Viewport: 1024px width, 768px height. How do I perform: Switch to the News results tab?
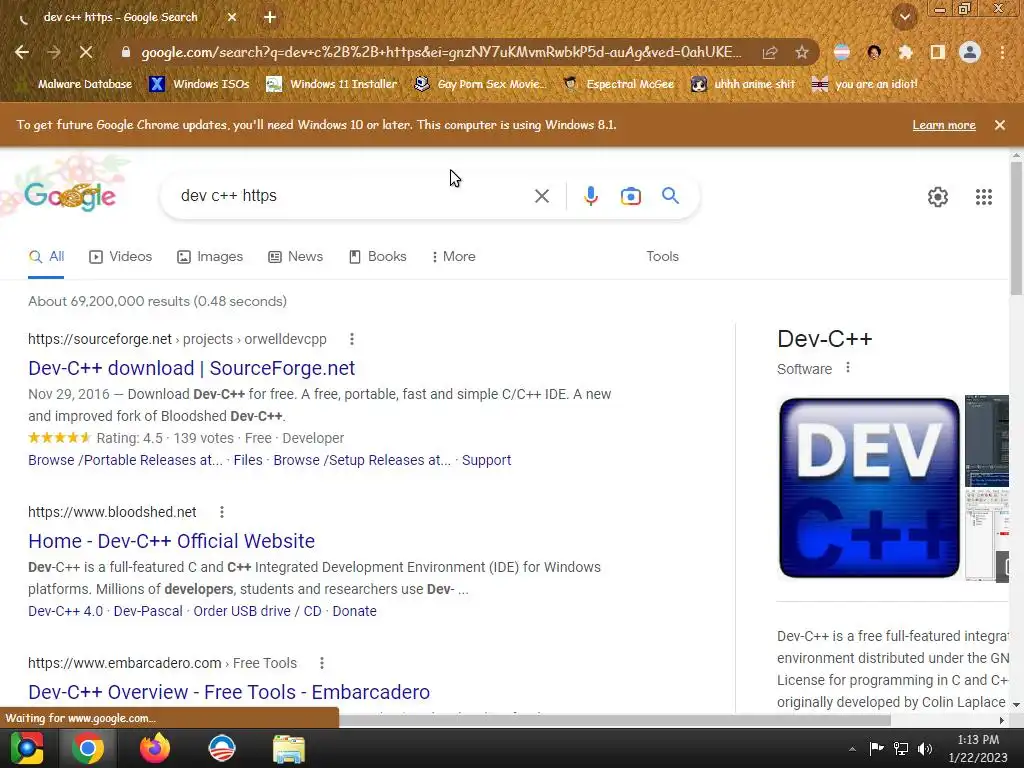click(x=296, y=257)
